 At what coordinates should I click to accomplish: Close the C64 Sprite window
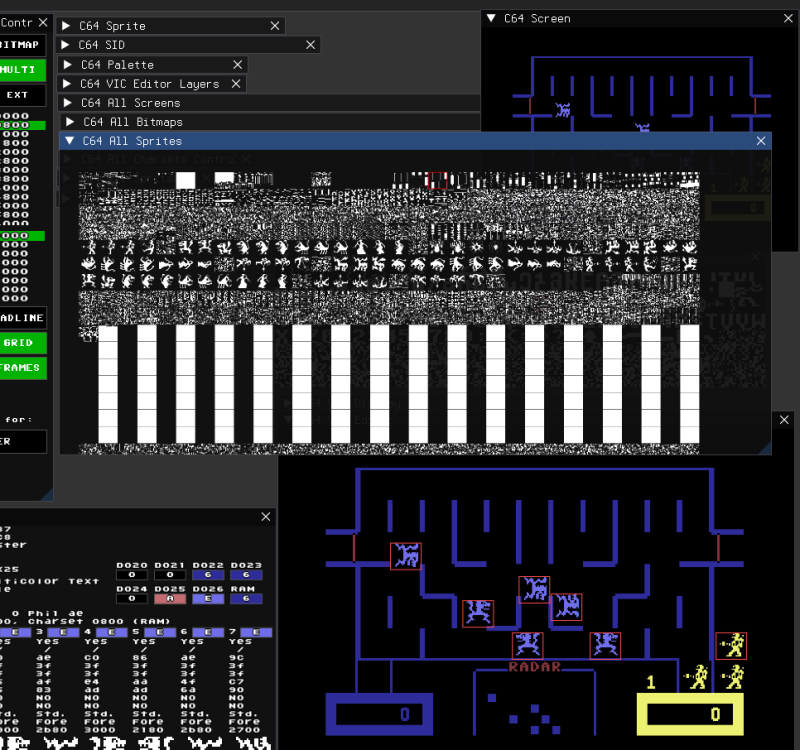tap(274, 26)
